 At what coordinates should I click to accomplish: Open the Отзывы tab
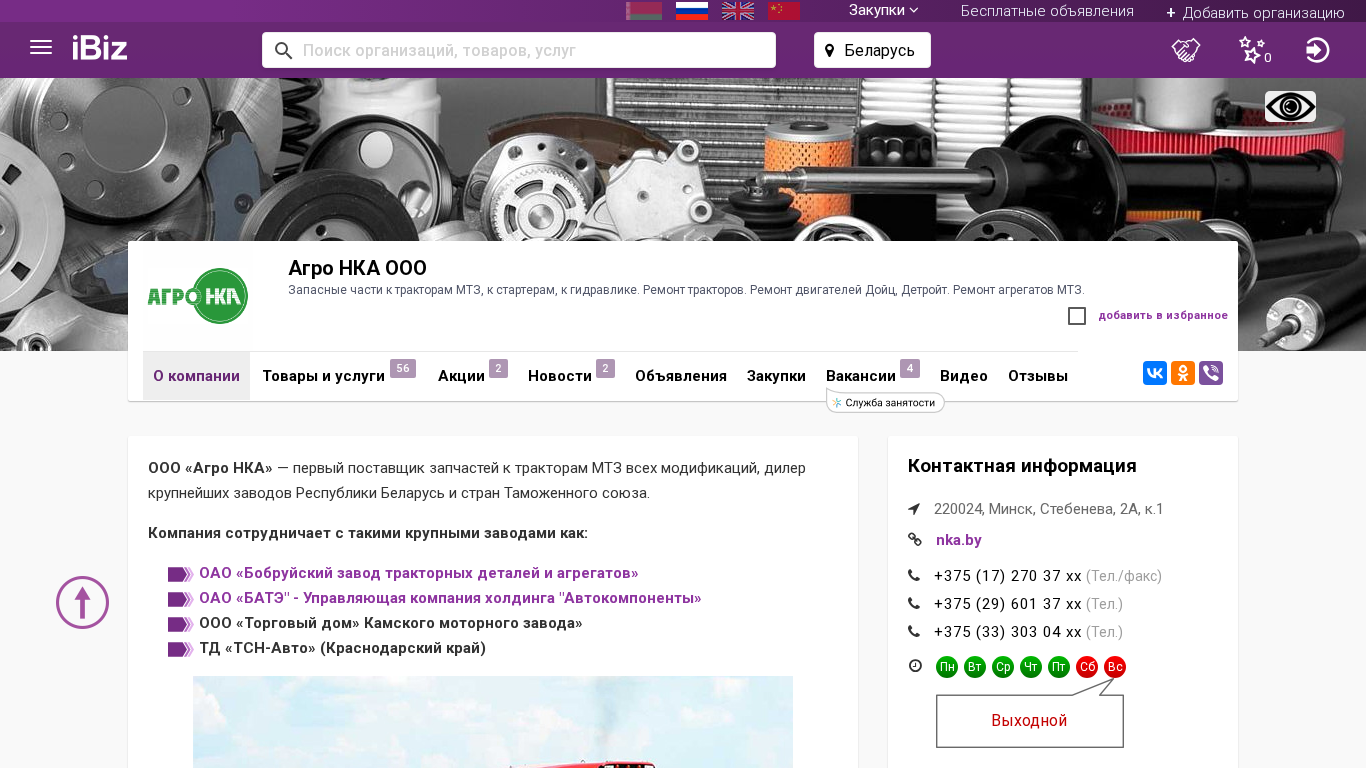(1038, 376)
